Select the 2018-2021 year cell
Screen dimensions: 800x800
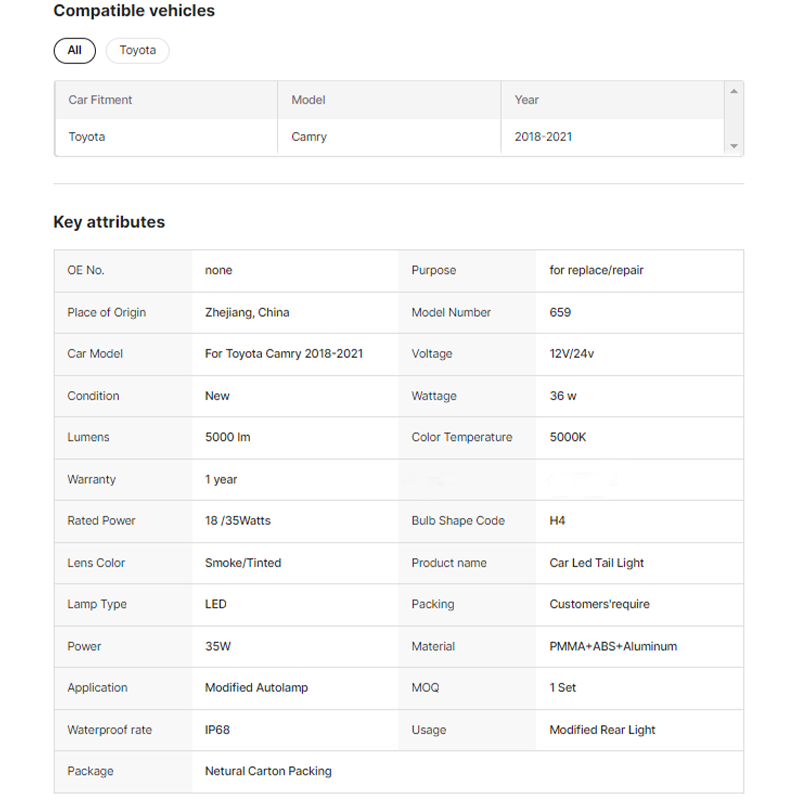click(543, 137)
